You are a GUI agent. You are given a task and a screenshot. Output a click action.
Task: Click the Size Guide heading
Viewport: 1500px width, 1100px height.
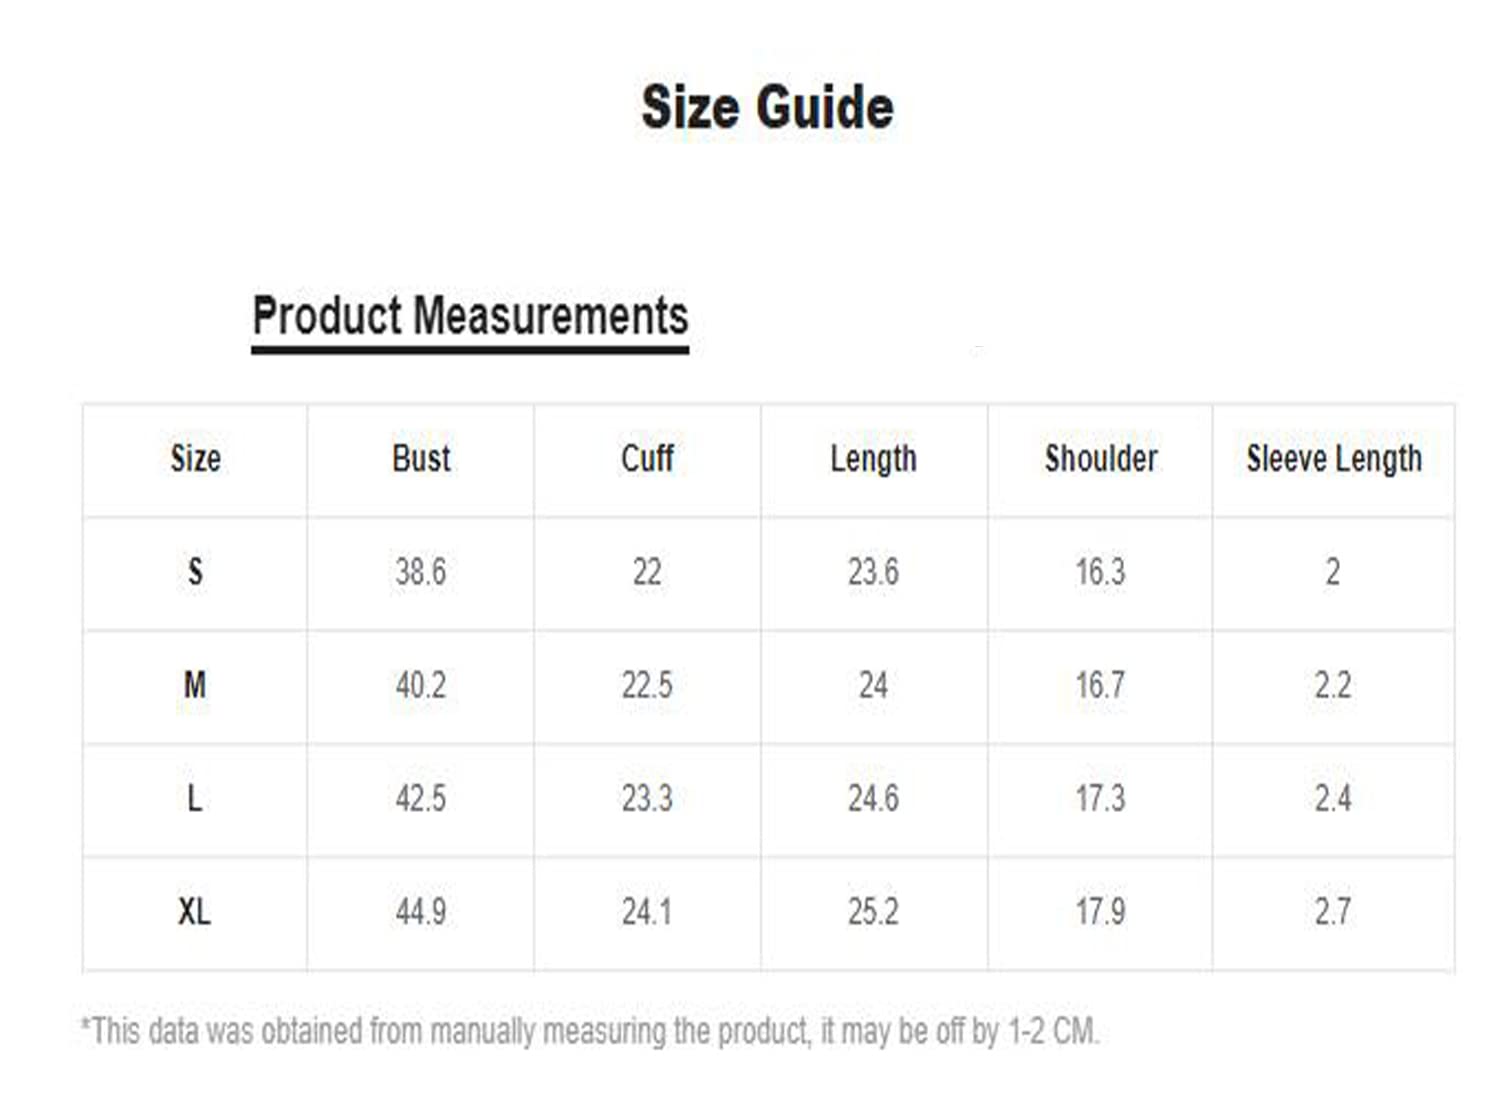pyautogui.click(x=767, y=108)
